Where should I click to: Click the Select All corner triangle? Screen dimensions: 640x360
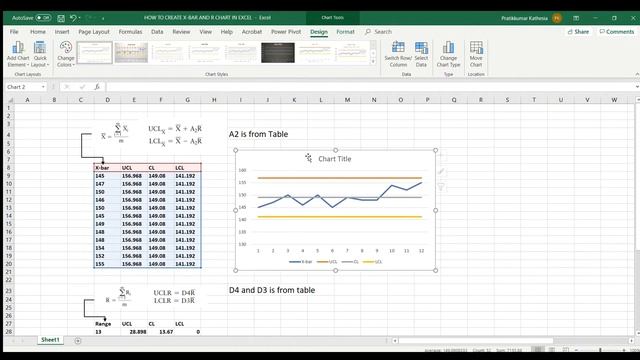[10, 100]
